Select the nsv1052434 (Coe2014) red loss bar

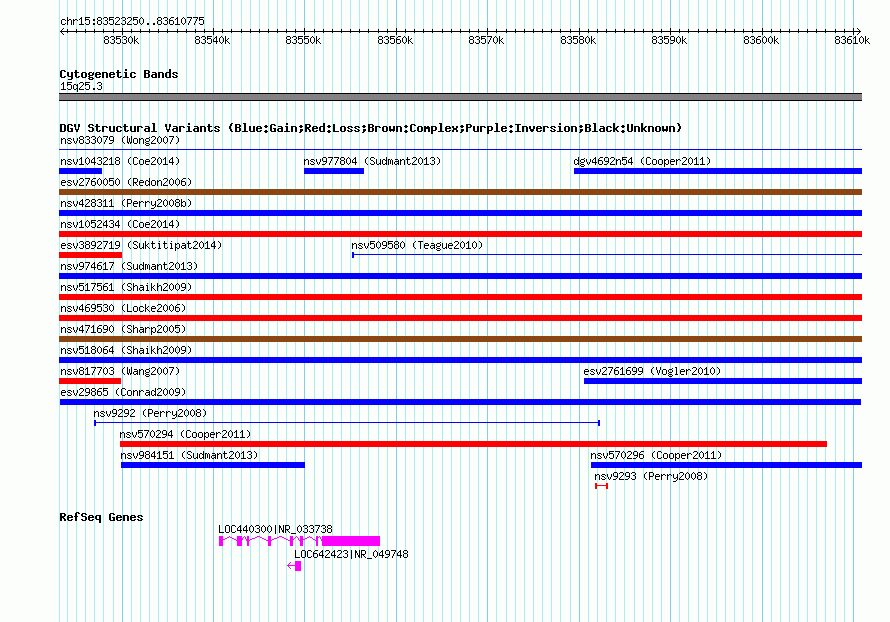(x=460, y=234)
